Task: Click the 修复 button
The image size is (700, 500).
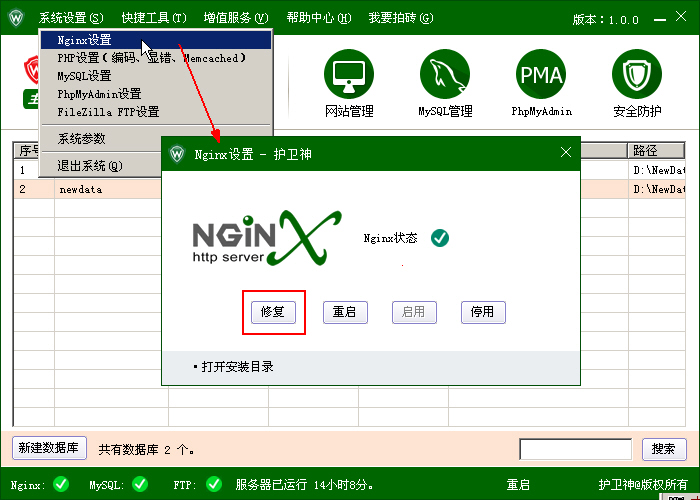Action: point(273,312)
